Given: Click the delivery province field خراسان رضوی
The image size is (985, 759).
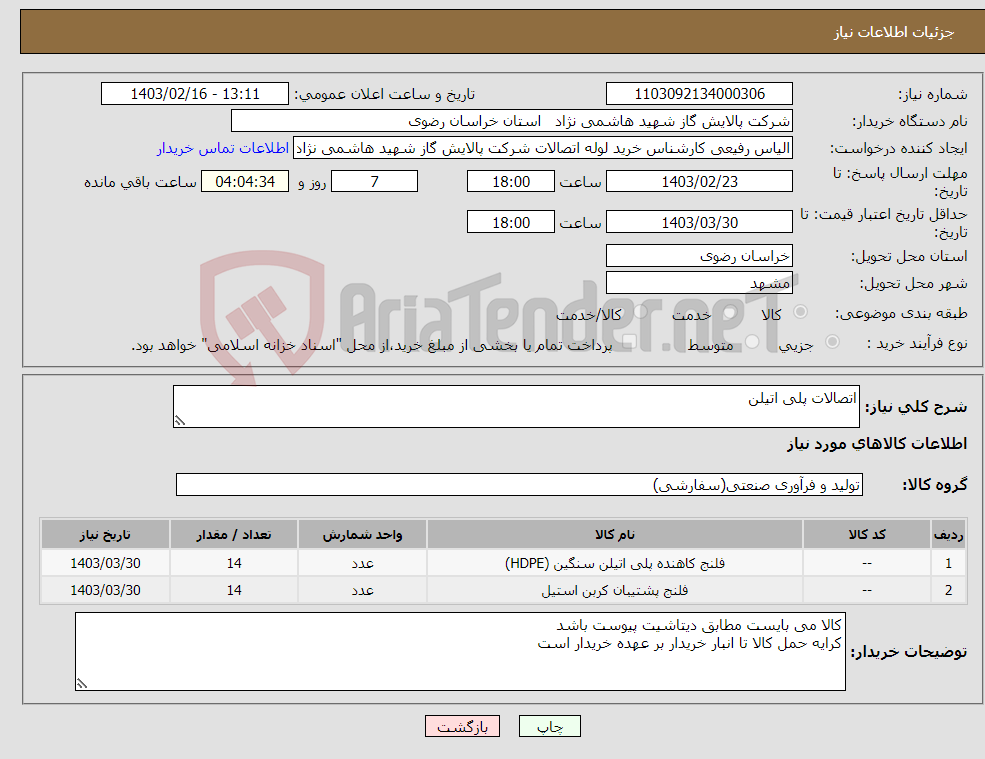Looking at the screenshot, I should click(x=699, y=256).
